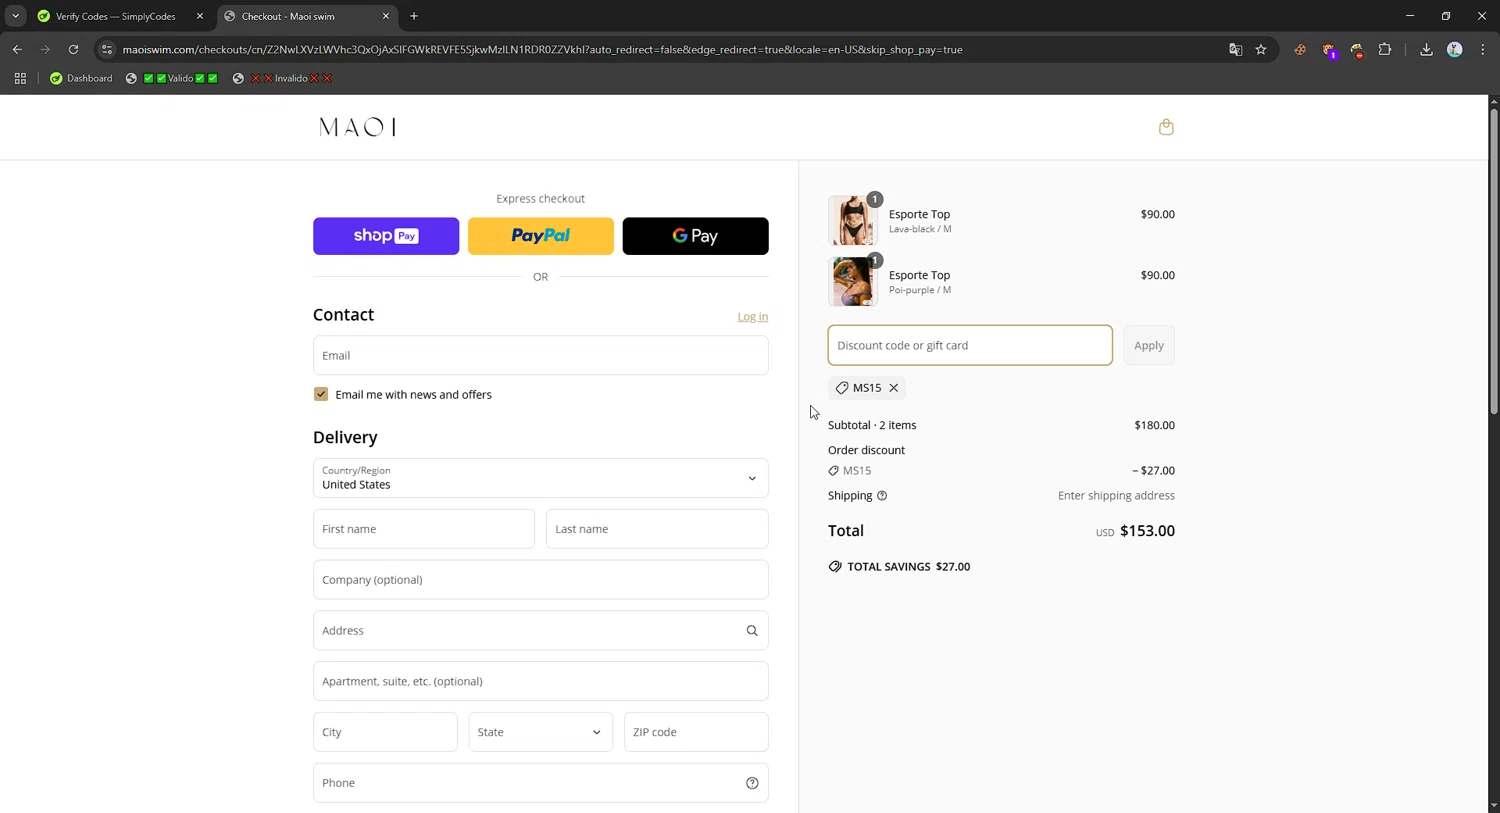Click the page vertical scrollbar
This screenshot has width=1500, height=813.
1494,260
